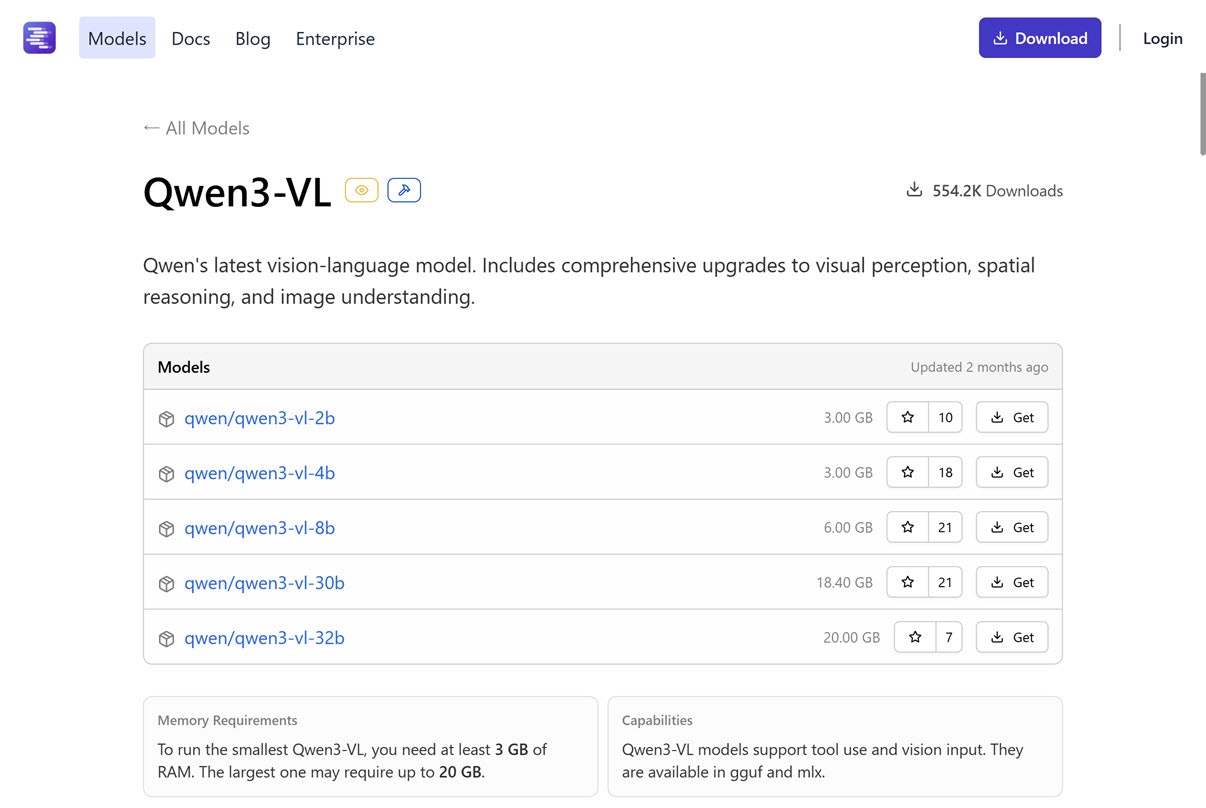Open the Models nav tab
Viewport: 1206px width, 808px height.
(117, 38)
